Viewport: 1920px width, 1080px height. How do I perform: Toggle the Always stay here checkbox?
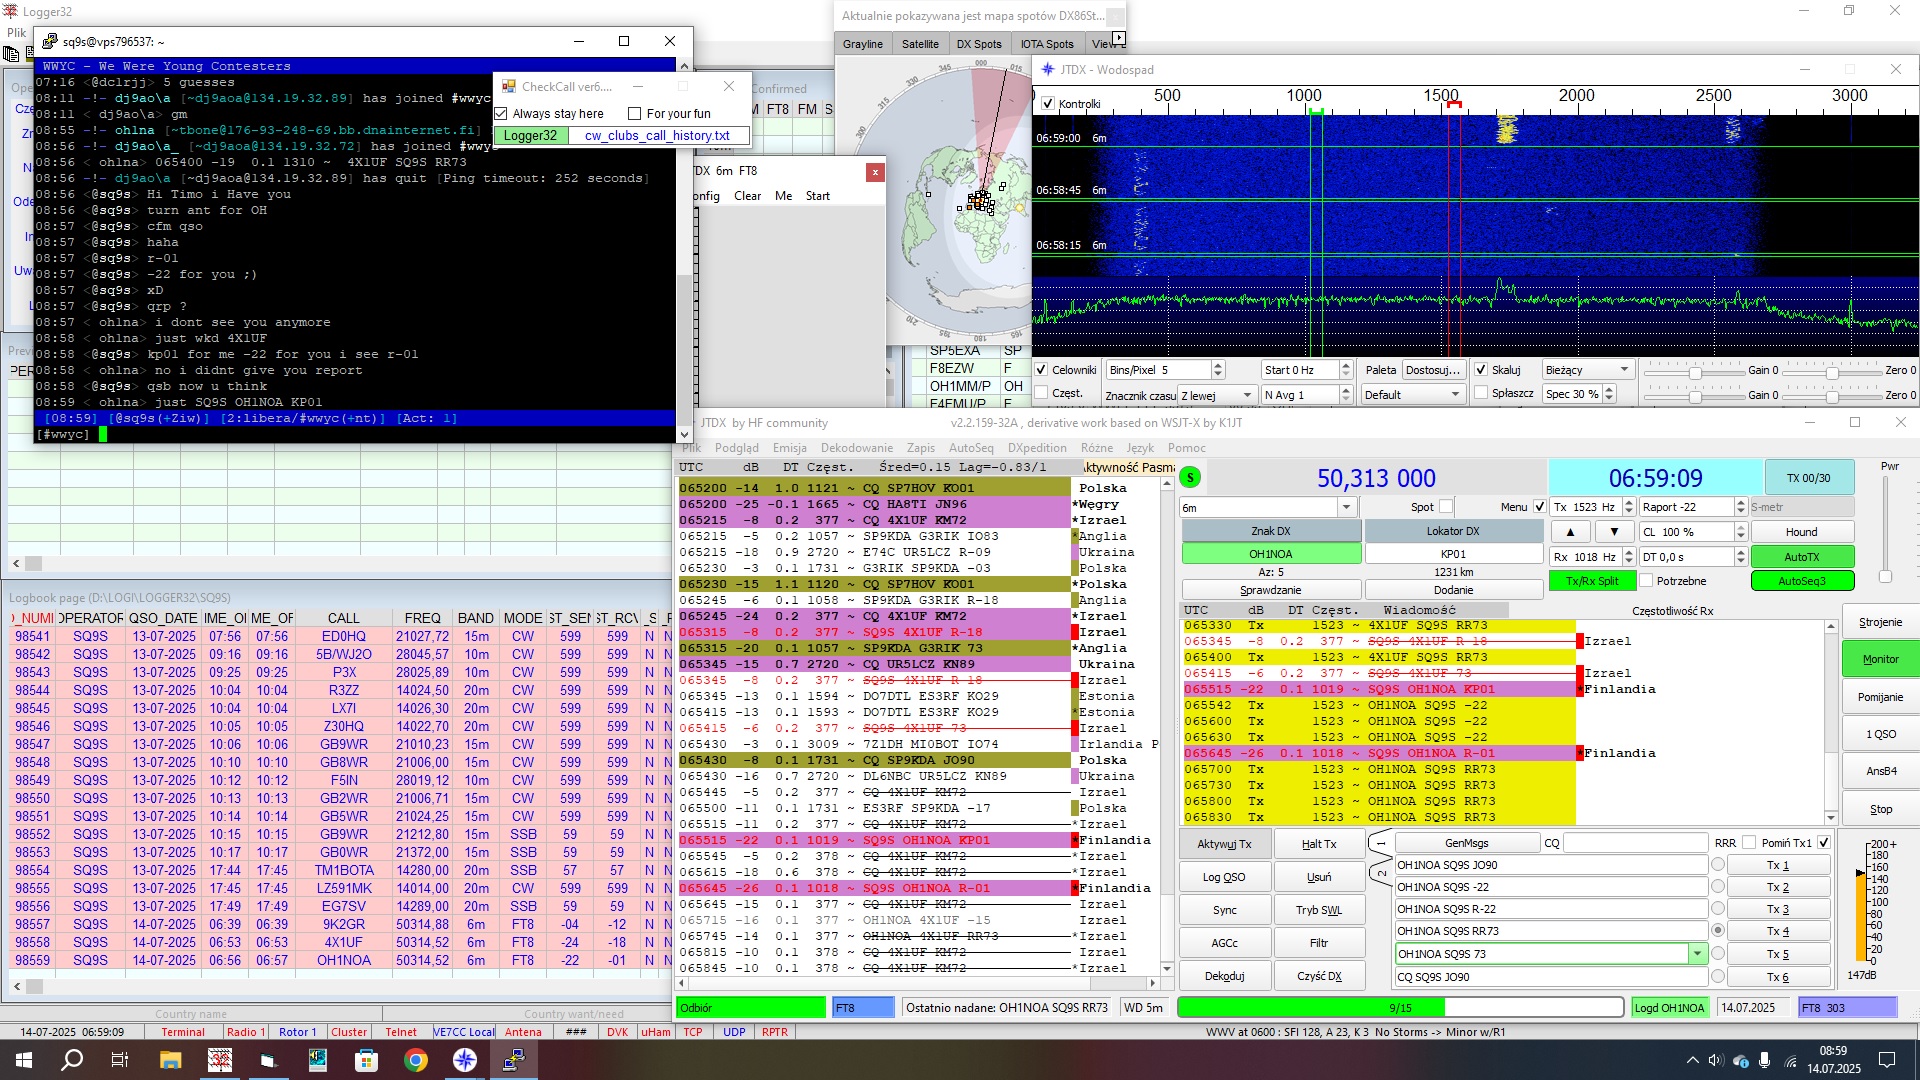(502, 114)
